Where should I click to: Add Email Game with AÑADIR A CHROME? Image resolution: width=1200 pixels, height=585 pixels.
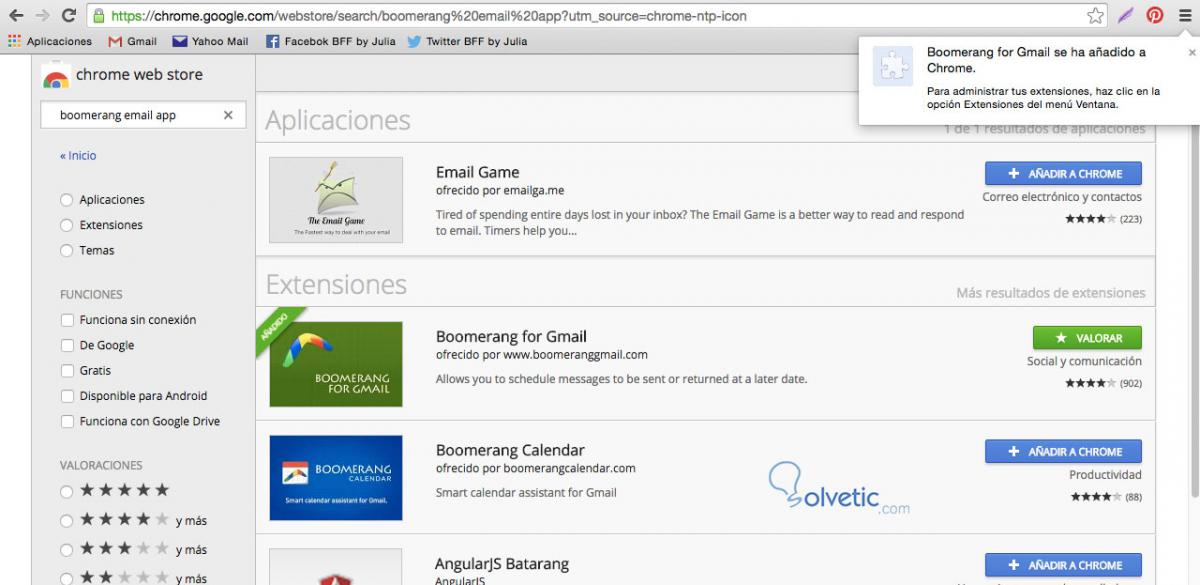tap(1063, 174)
